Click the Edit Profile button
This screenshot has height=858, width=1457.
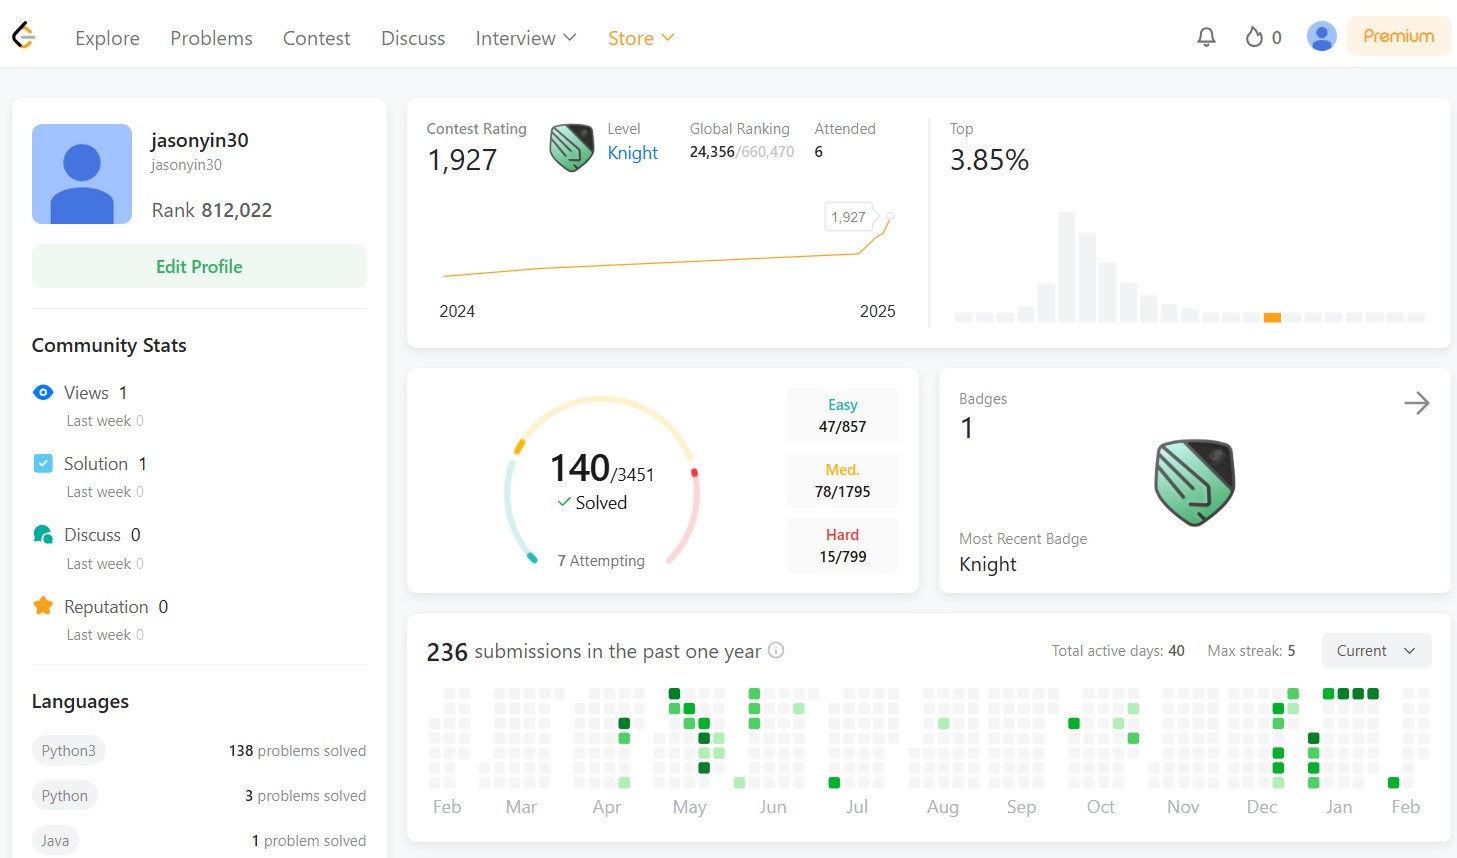point(199,266)
